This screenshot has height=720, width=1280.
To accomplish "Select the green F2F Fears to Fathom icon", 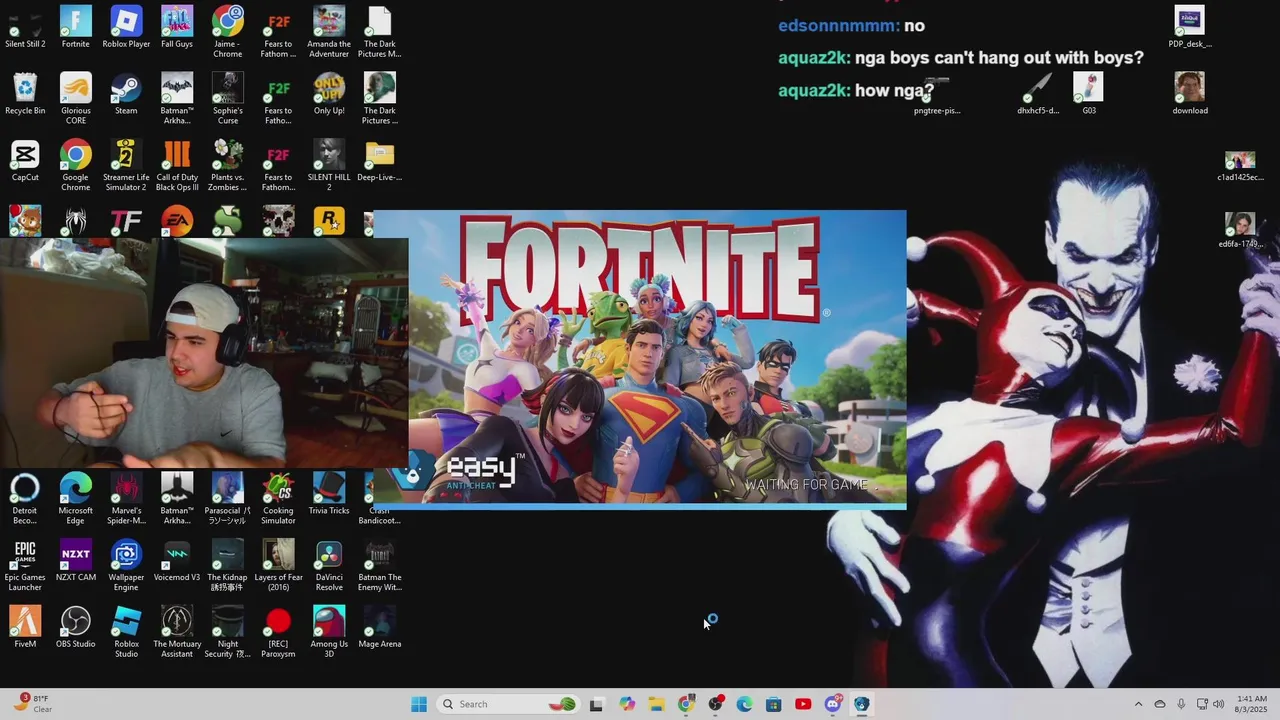I will pyautogui.click(x=278, y=98).
